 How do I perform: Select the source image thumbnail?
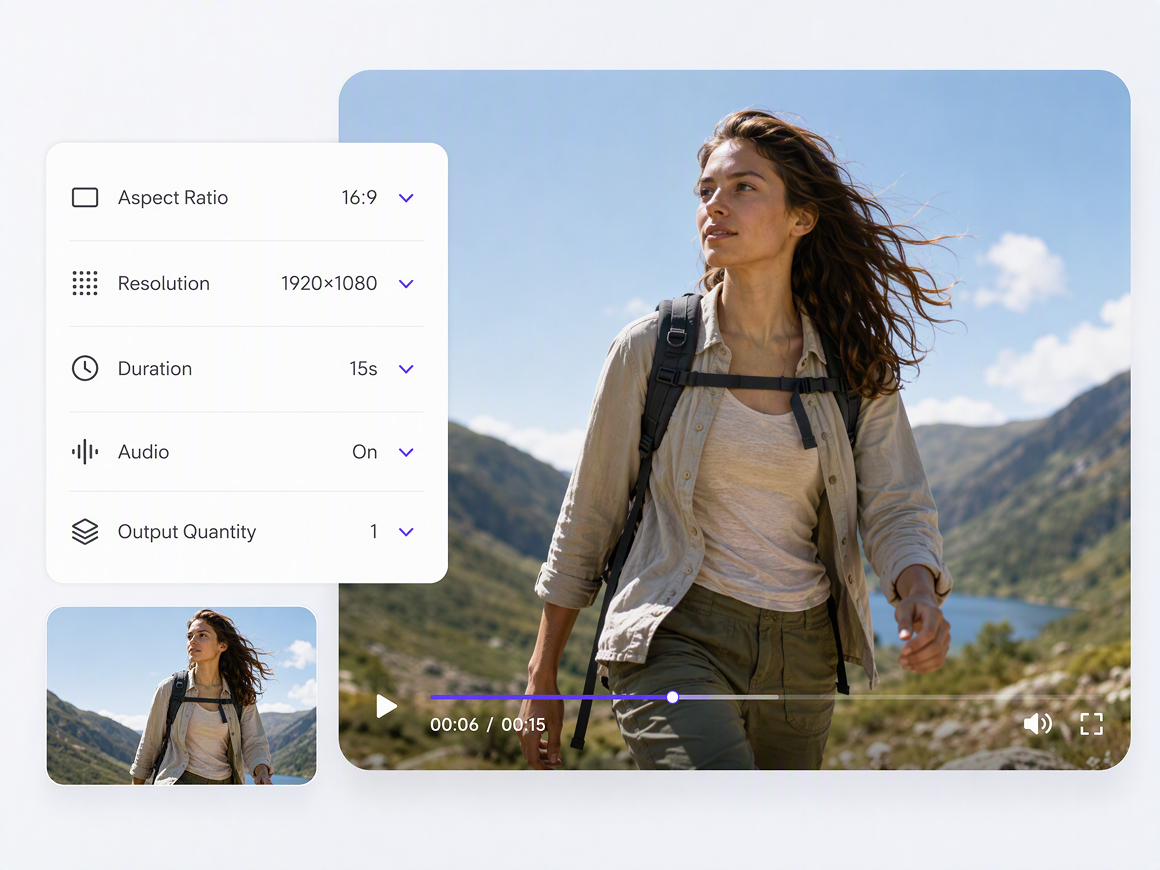coord(181,695)
